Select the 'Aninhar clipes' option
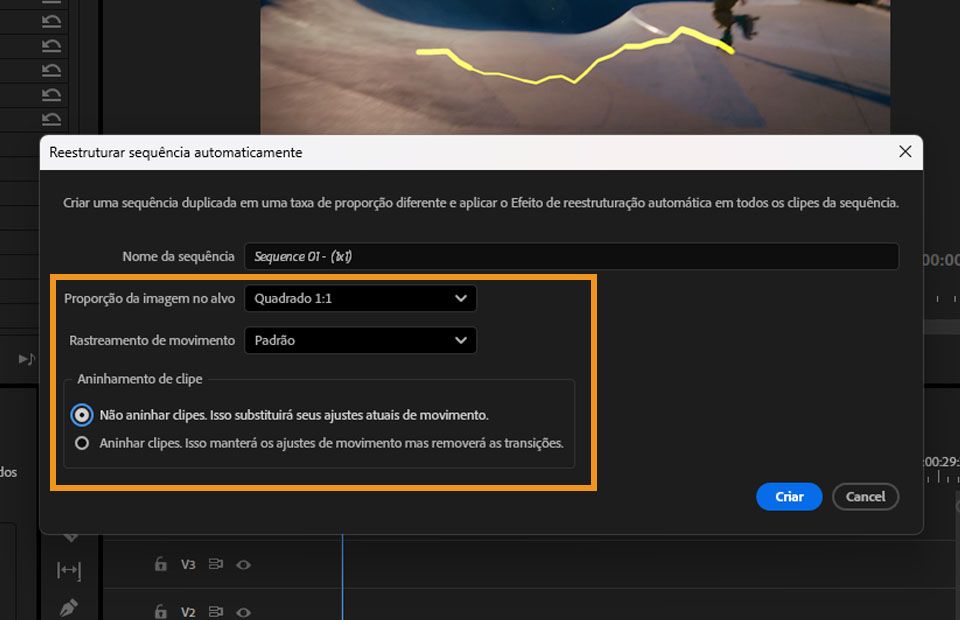The height and width of the screenshot is (620, 960). pos(82,442)
